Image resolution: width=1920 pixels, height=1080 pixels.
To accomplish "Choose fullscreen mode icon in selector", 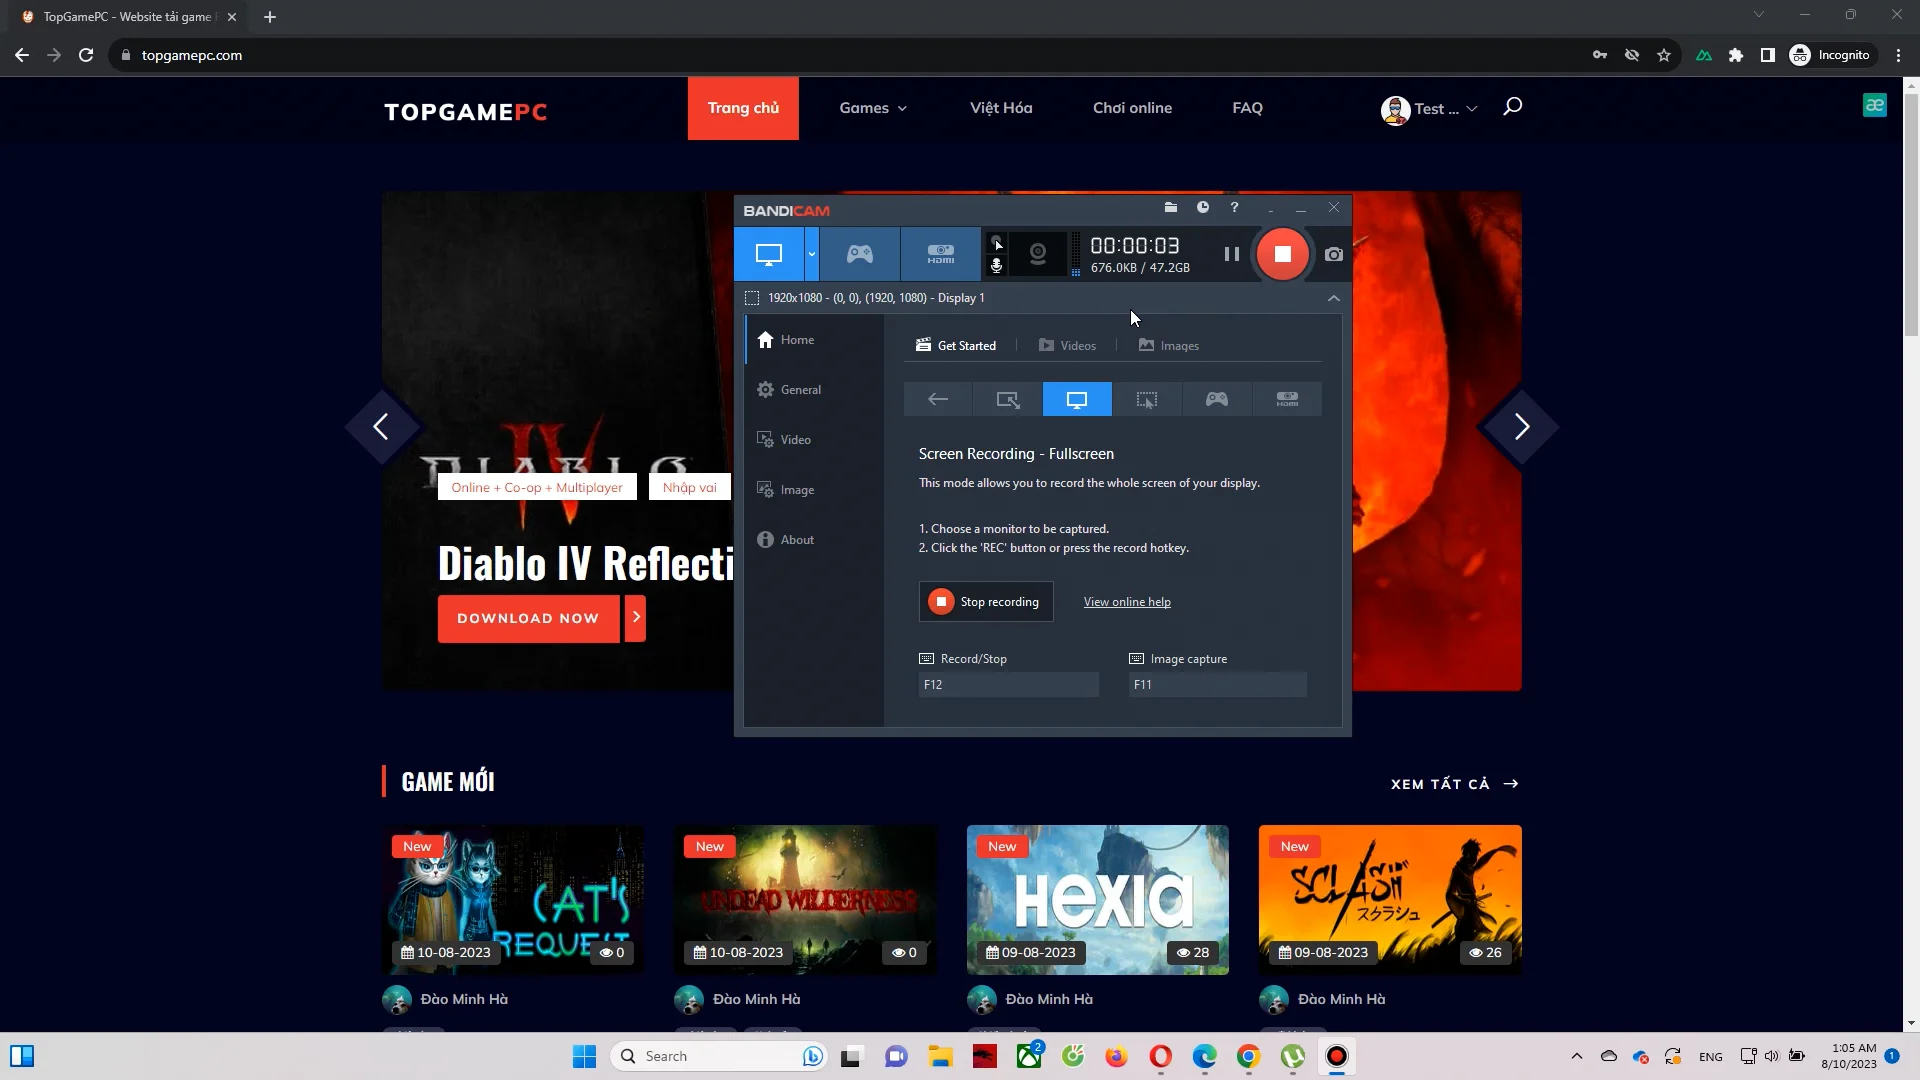I will pos(1077,399).
